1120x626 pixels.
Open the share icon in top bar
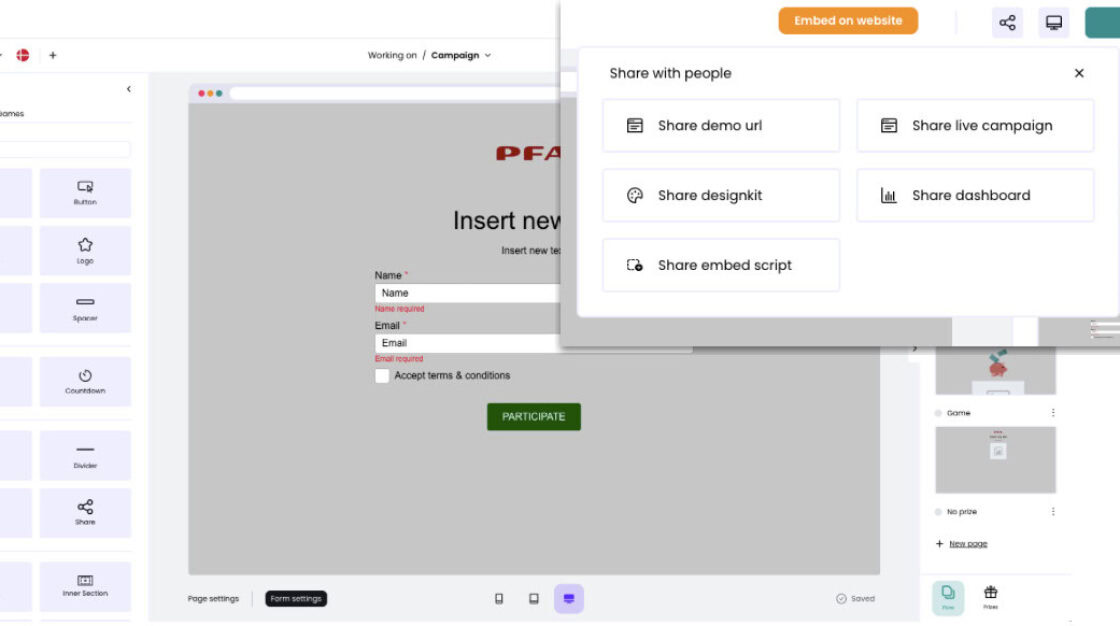coord(1007,23)
